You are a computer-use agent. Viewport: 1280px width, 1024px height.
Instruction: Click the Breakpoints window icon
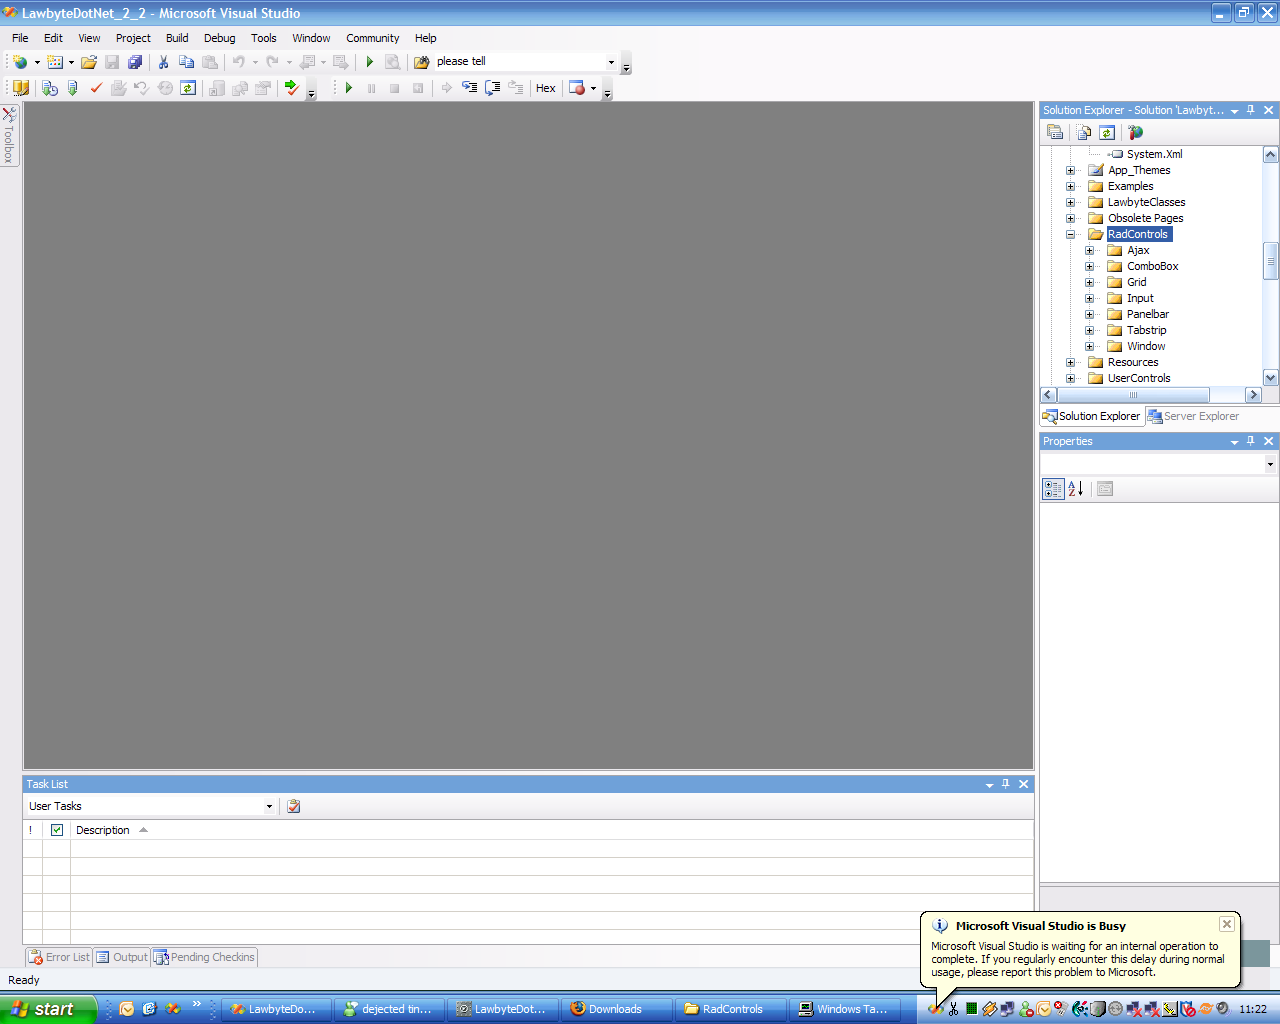tap(577, 88)
